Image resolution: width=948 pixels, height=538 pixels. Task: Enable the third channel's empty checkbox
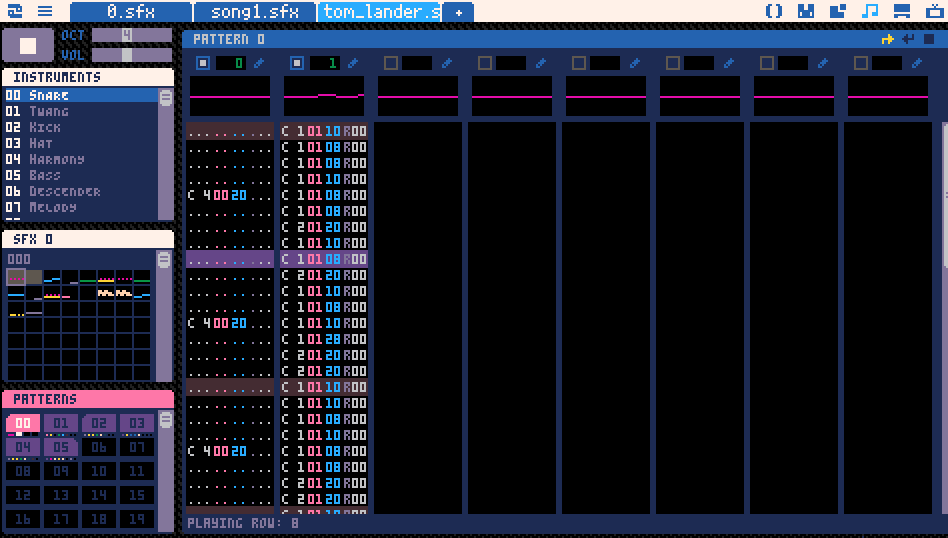391,63
